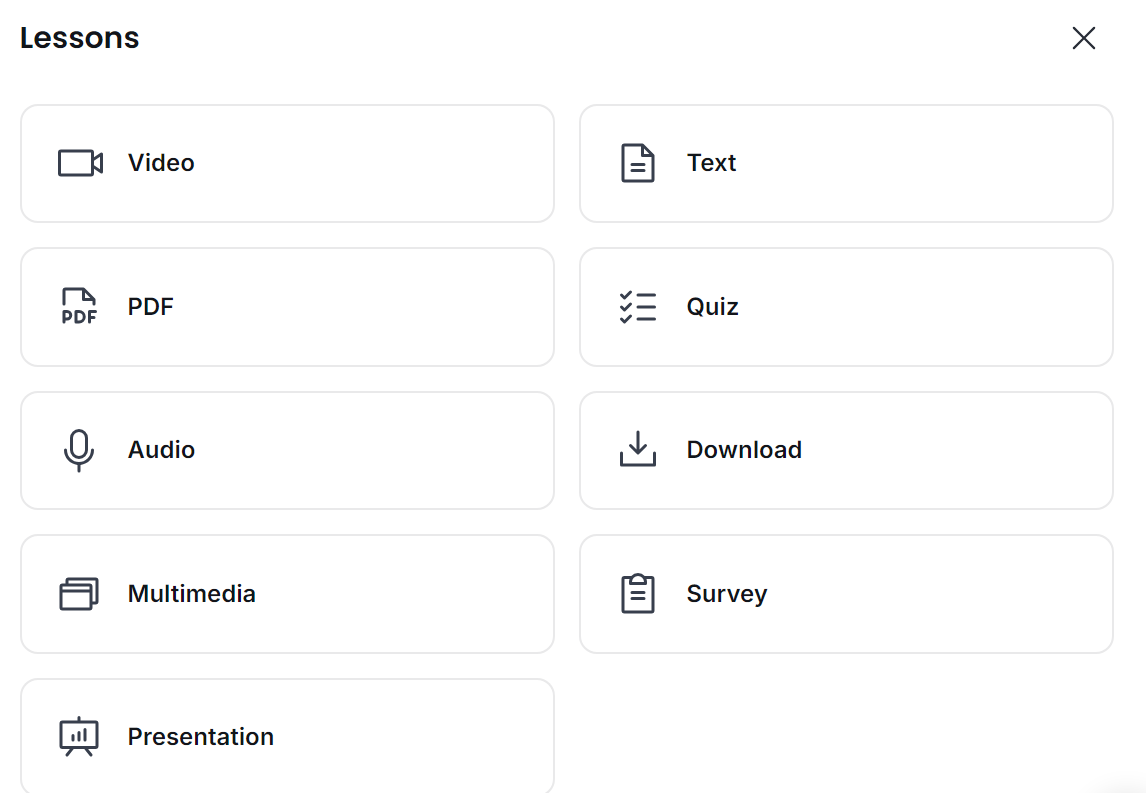Add a Text lesson
This screenshot has height=793, width=1146.
pos(846,162)
